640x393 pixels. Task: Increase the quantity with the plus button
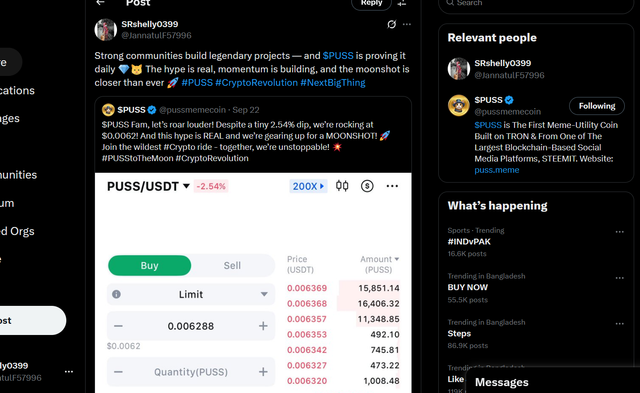pos(263,372)
